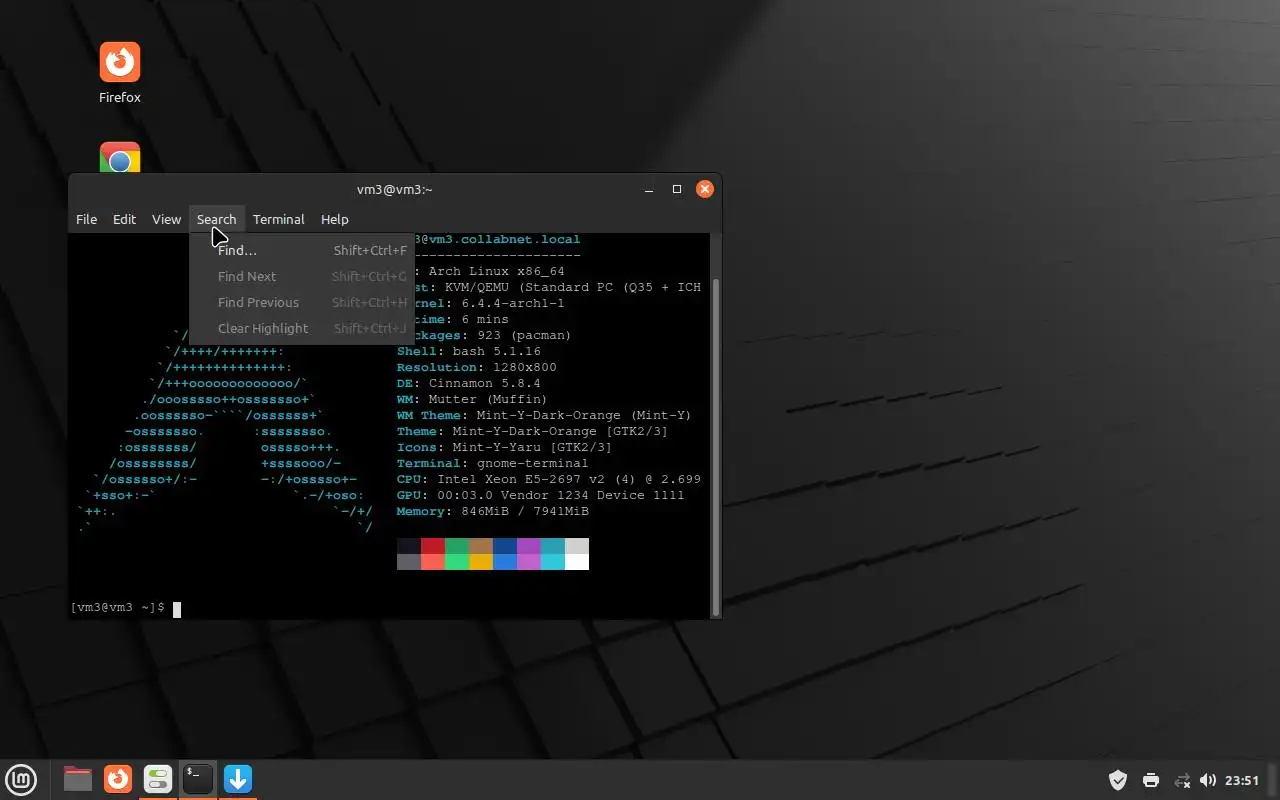The height and width of the screenshot is (800, 1280).
Task: Choose Clear Highlight in the Search menu
Action: (x=302, y=329)
